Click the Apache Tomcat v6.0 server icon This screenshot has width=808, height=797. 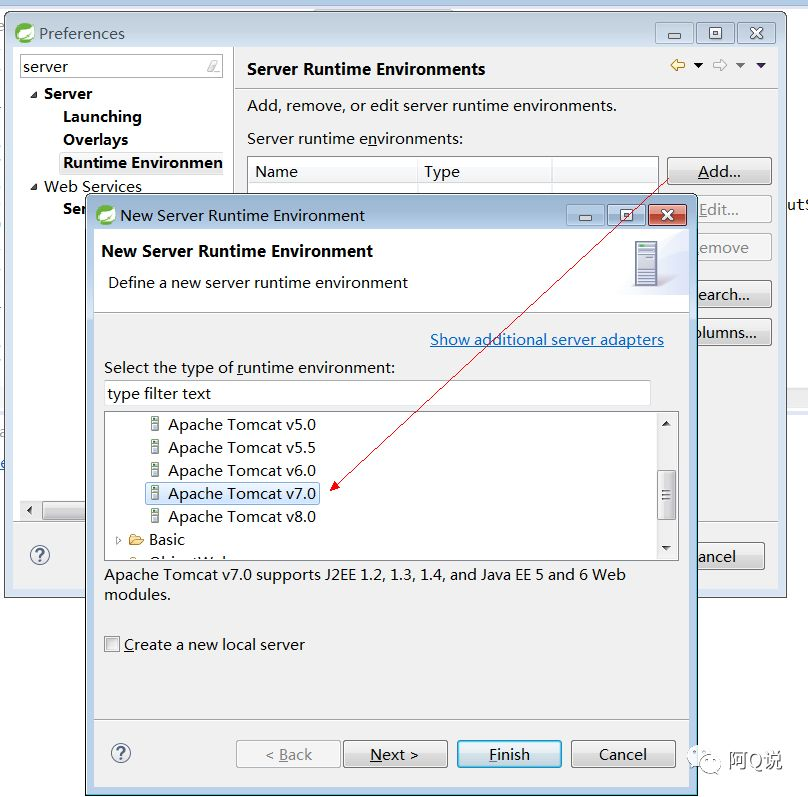[x=155, y=470]
